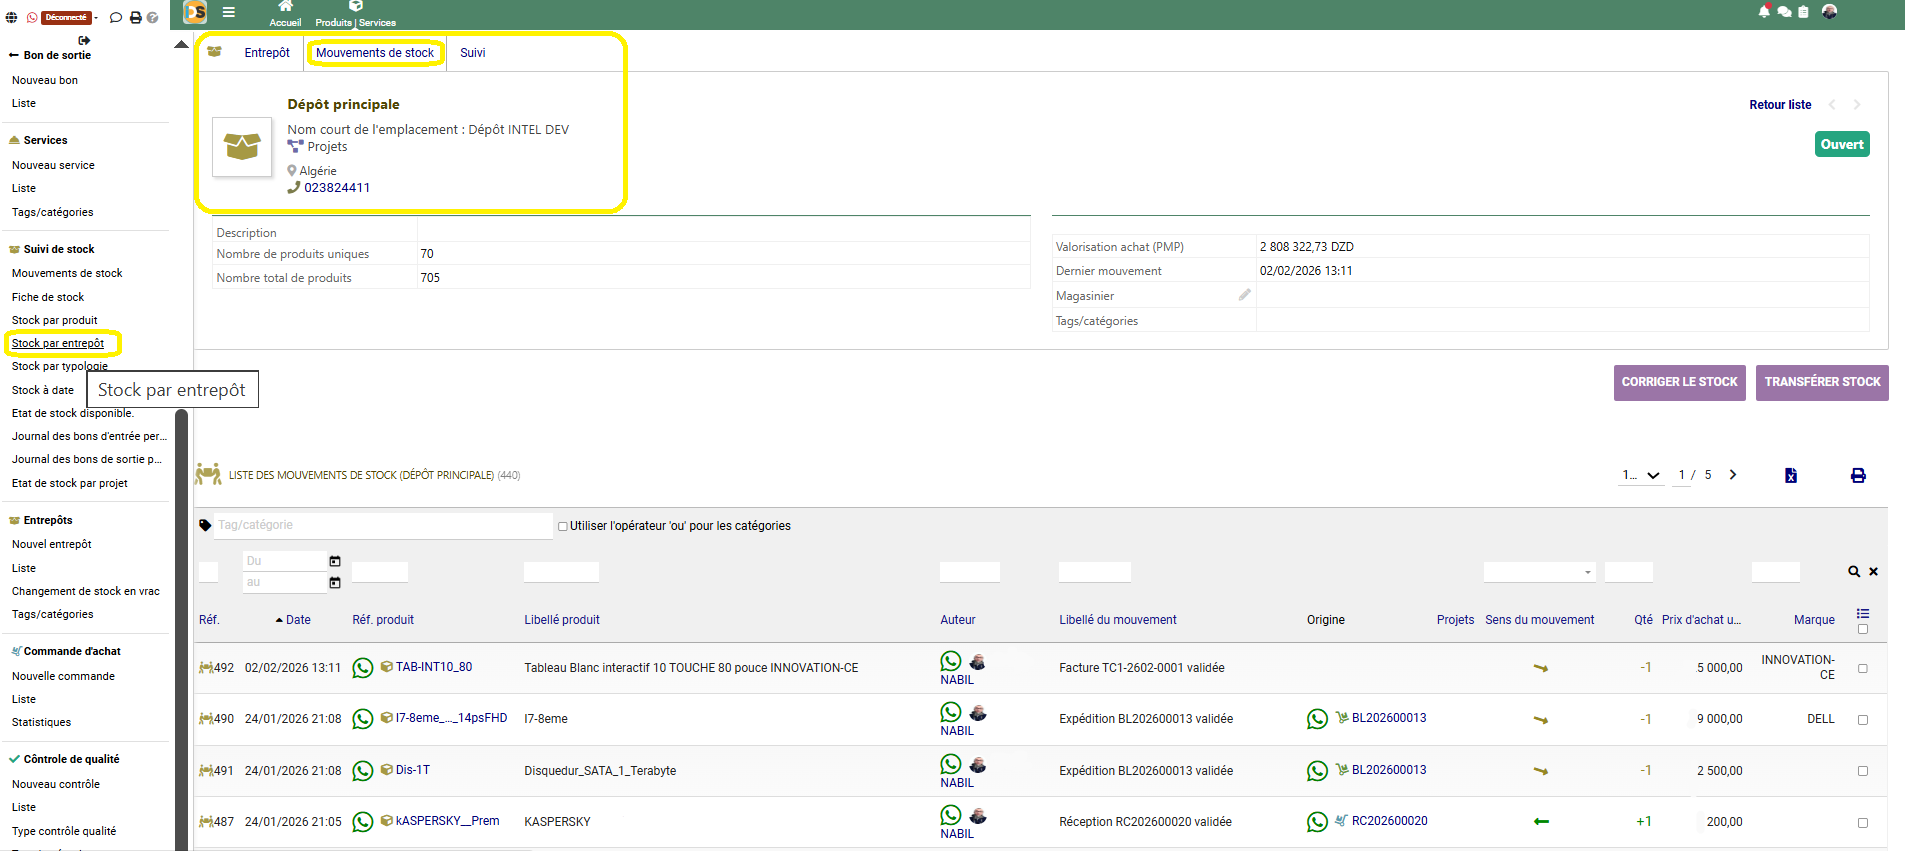The width and height of the screenshot is (1905, 851).
Task: Open the clipboard icon in top bar
Action: (1803, 12)
